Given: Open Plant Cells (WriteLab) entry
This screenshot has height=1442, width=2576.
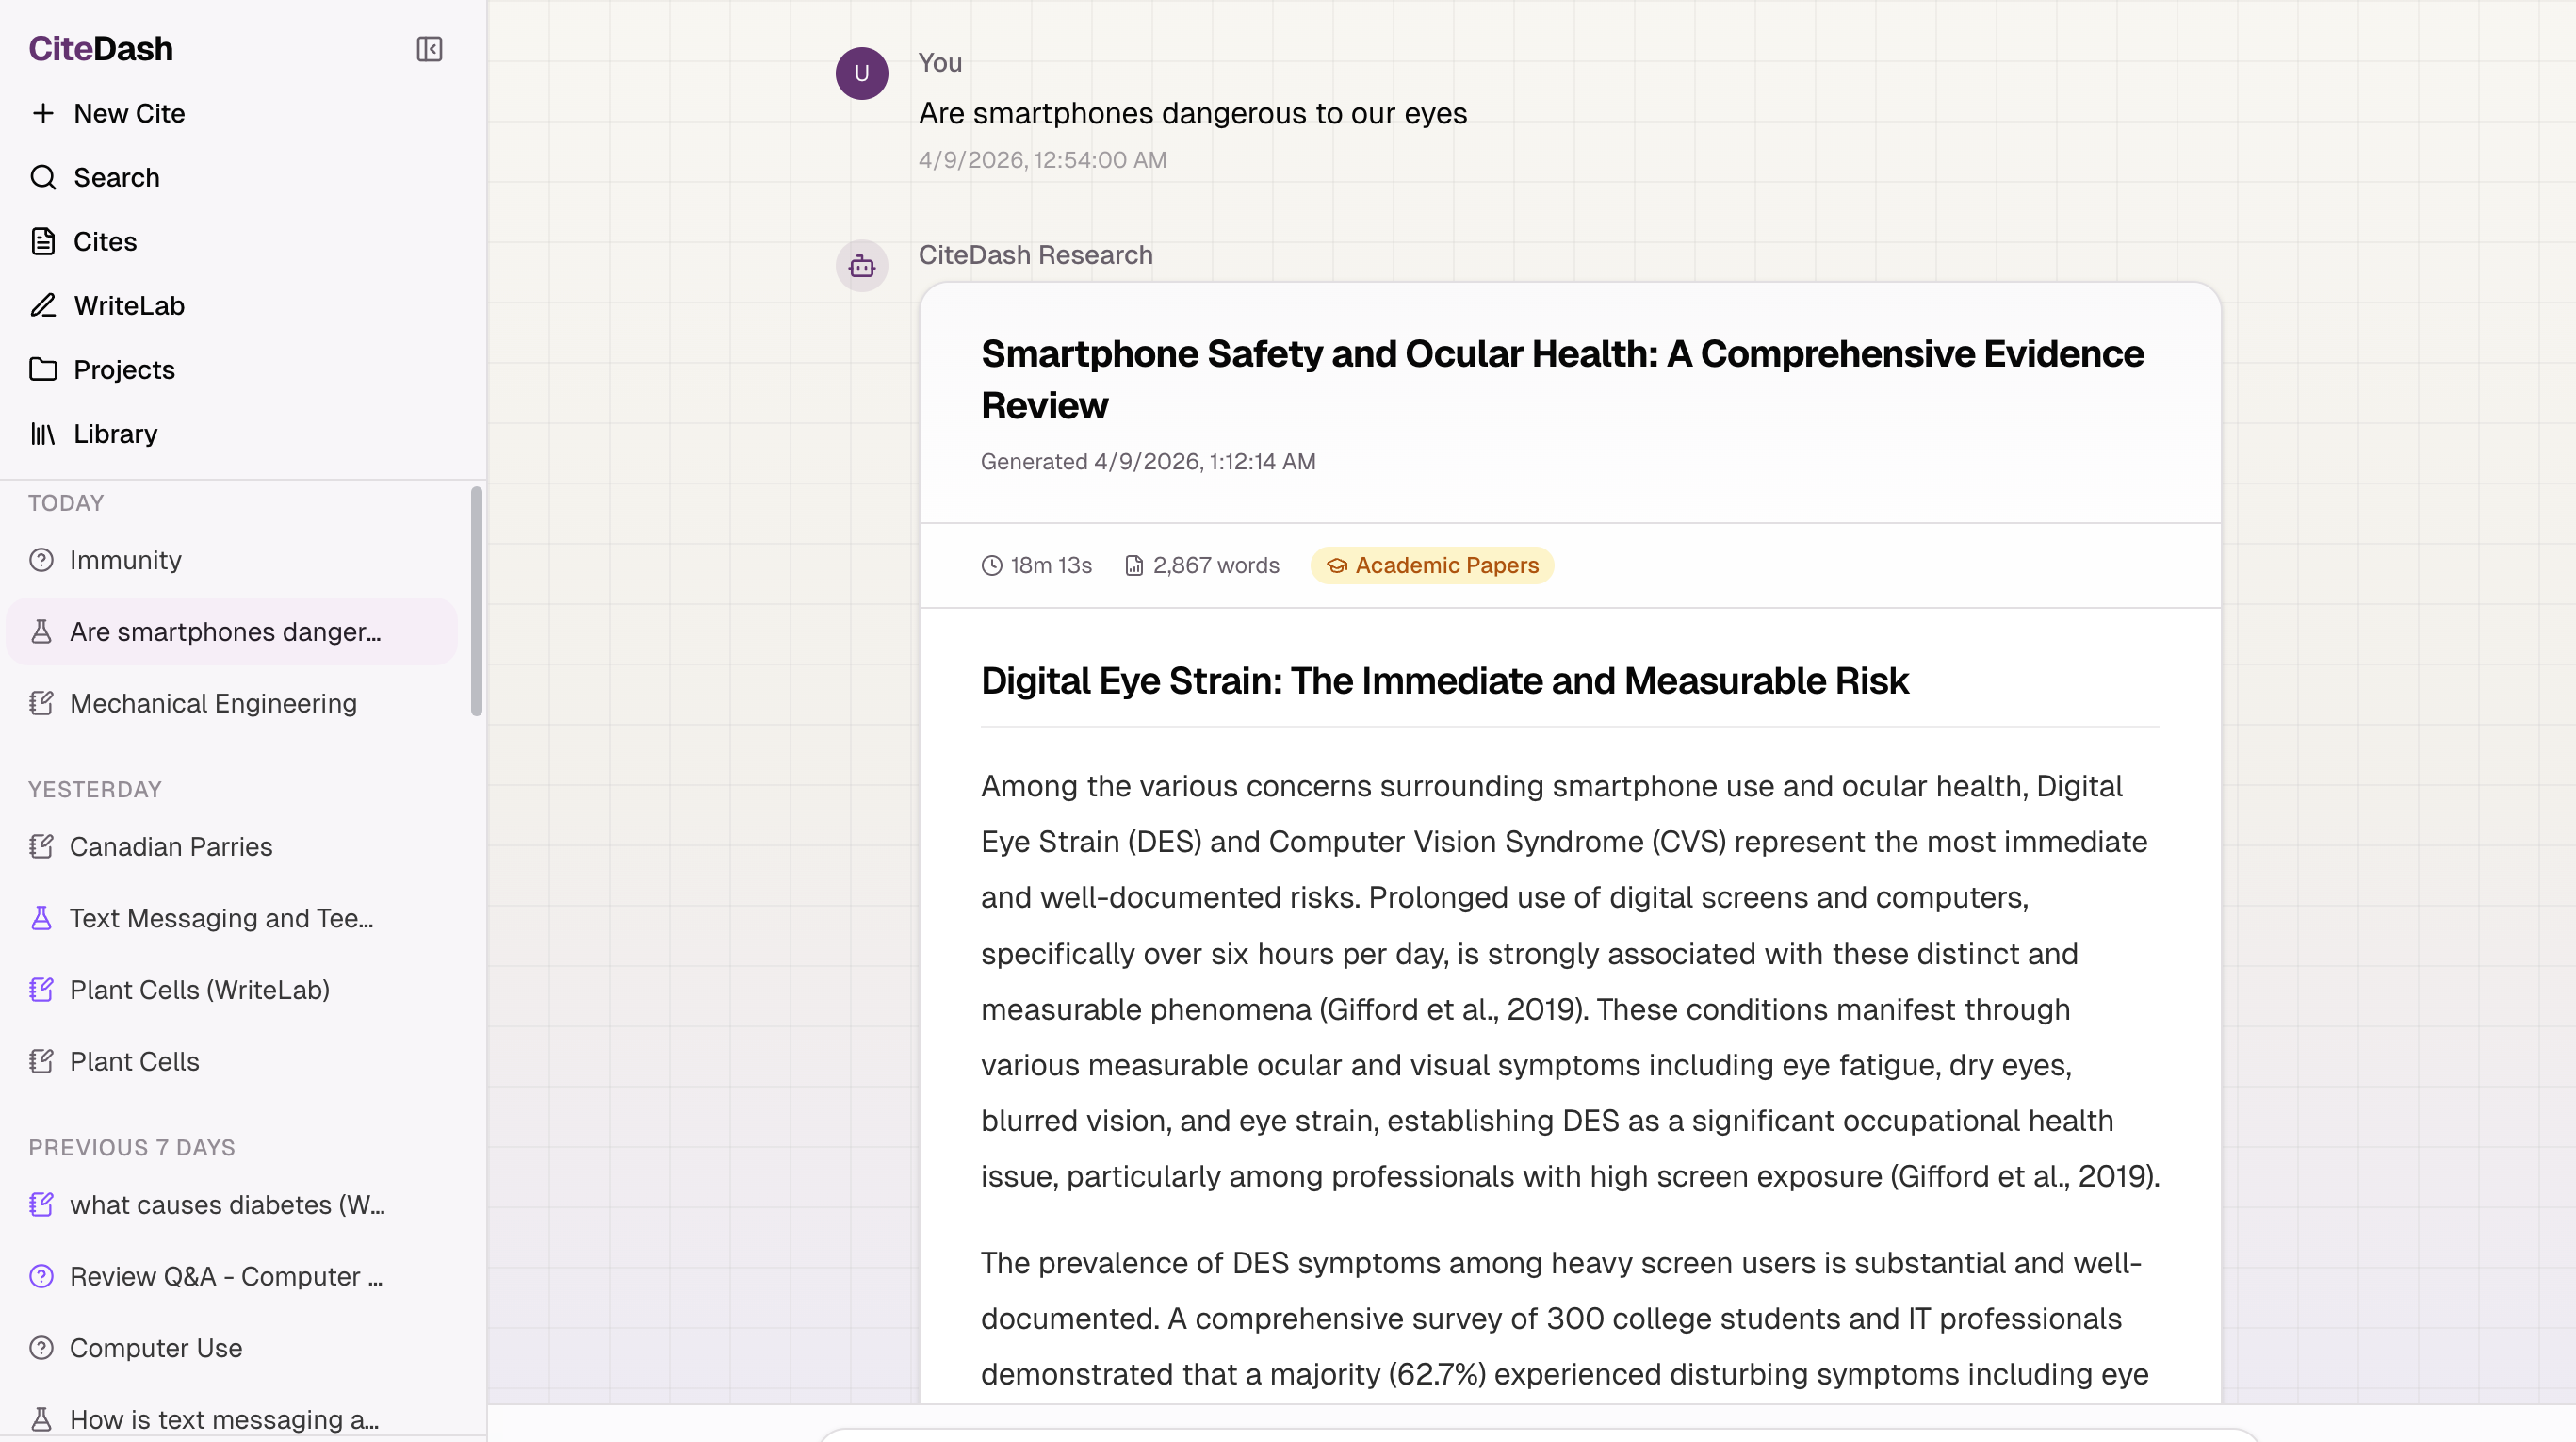Looking at the screenshot, I should click(199, 990).
